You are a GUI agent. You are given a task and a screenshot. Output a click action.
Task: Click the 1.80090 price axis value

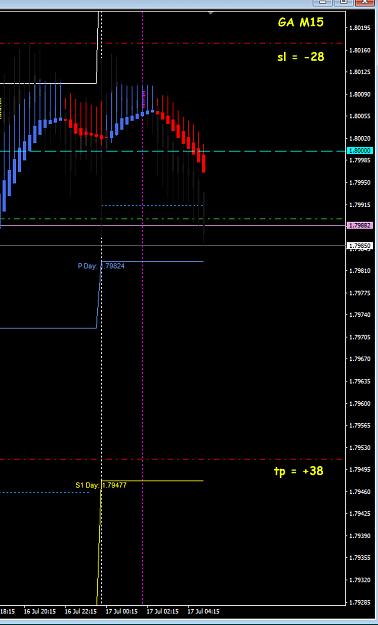coord(360,94)
